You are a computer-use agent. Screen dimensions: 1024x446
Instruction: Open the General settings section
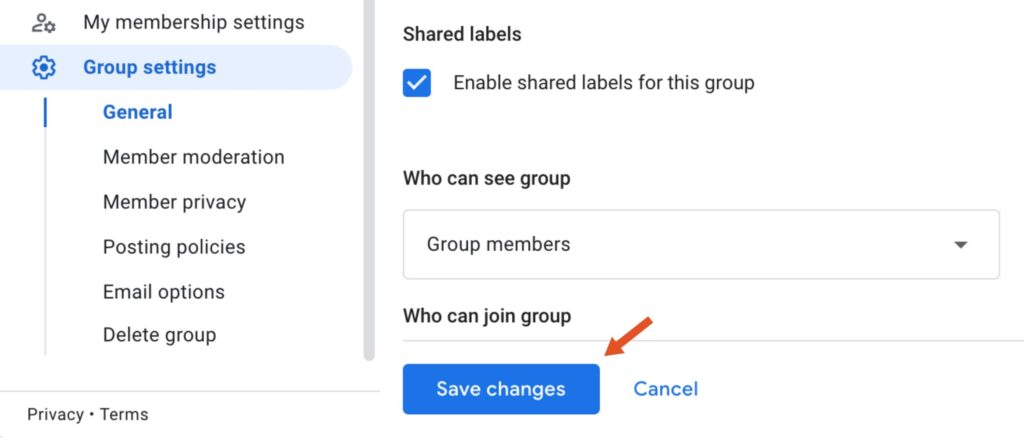137,112
